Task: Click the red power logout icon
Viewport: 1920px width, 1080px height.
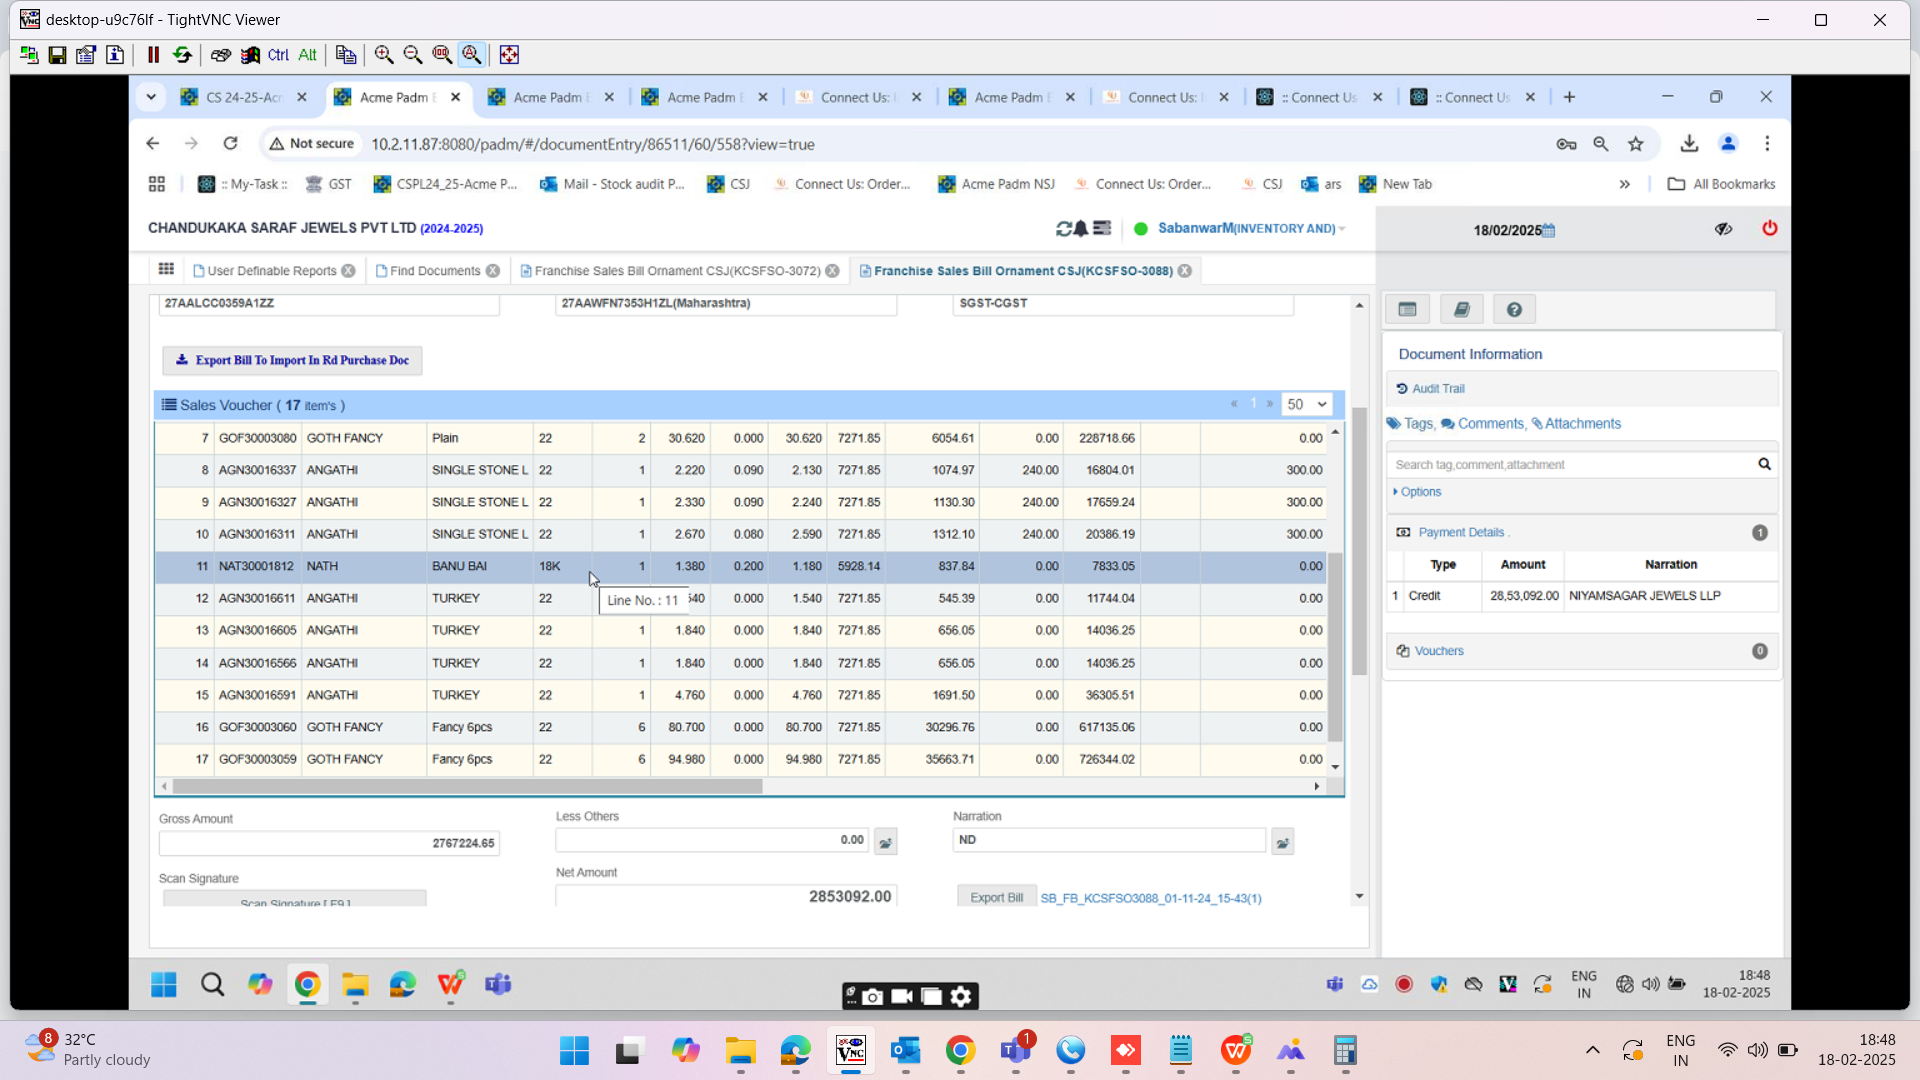Action: (x=1770, y=229)
